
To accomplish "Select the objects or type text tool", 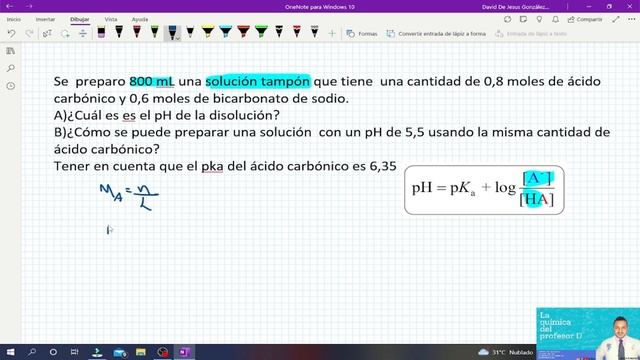I will [47, 33].
